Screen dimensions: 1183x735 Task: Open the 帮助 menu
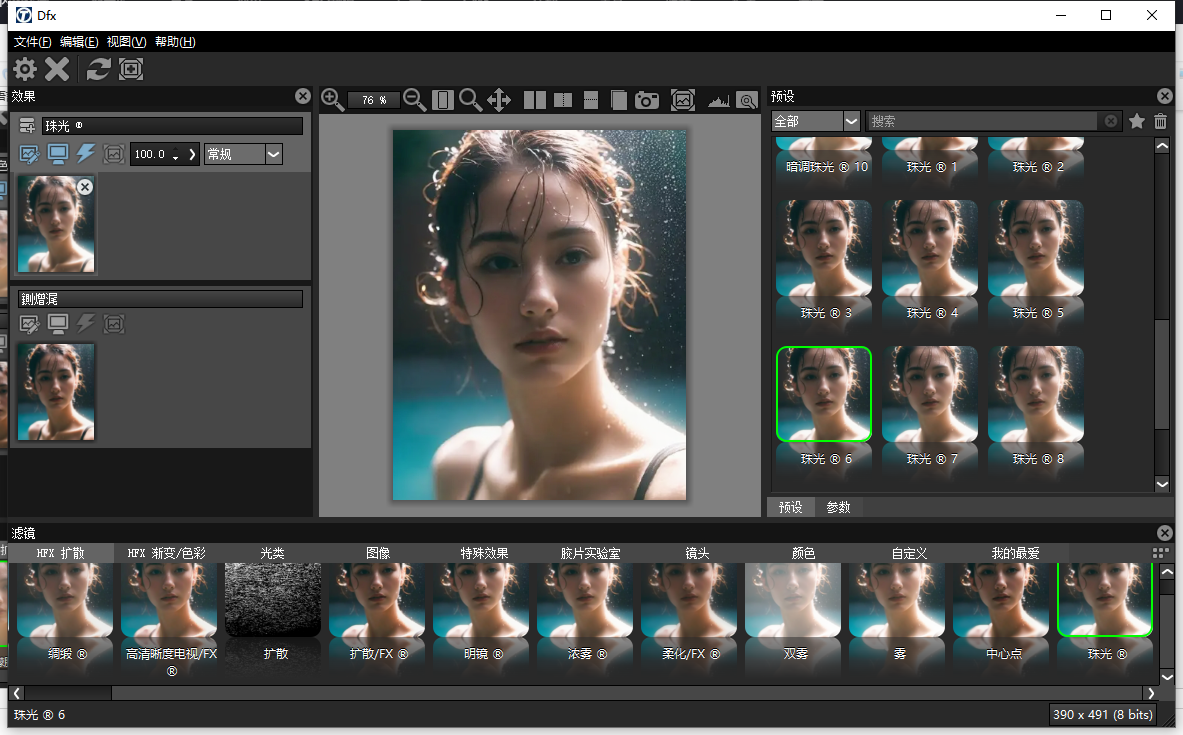(x=175, y=42)
